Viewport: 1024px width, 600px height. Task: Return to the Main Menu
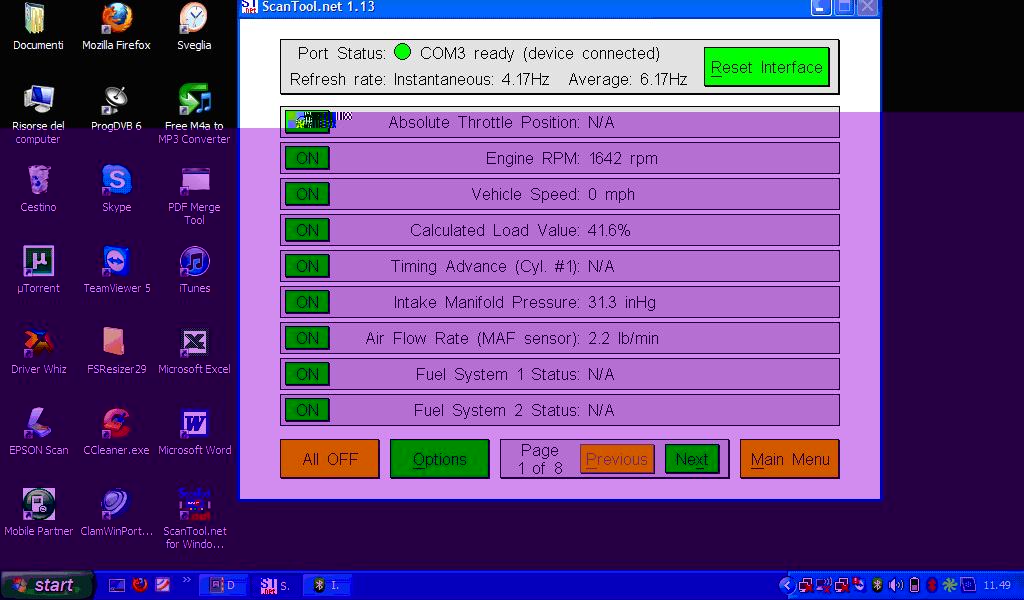point(790,459)
